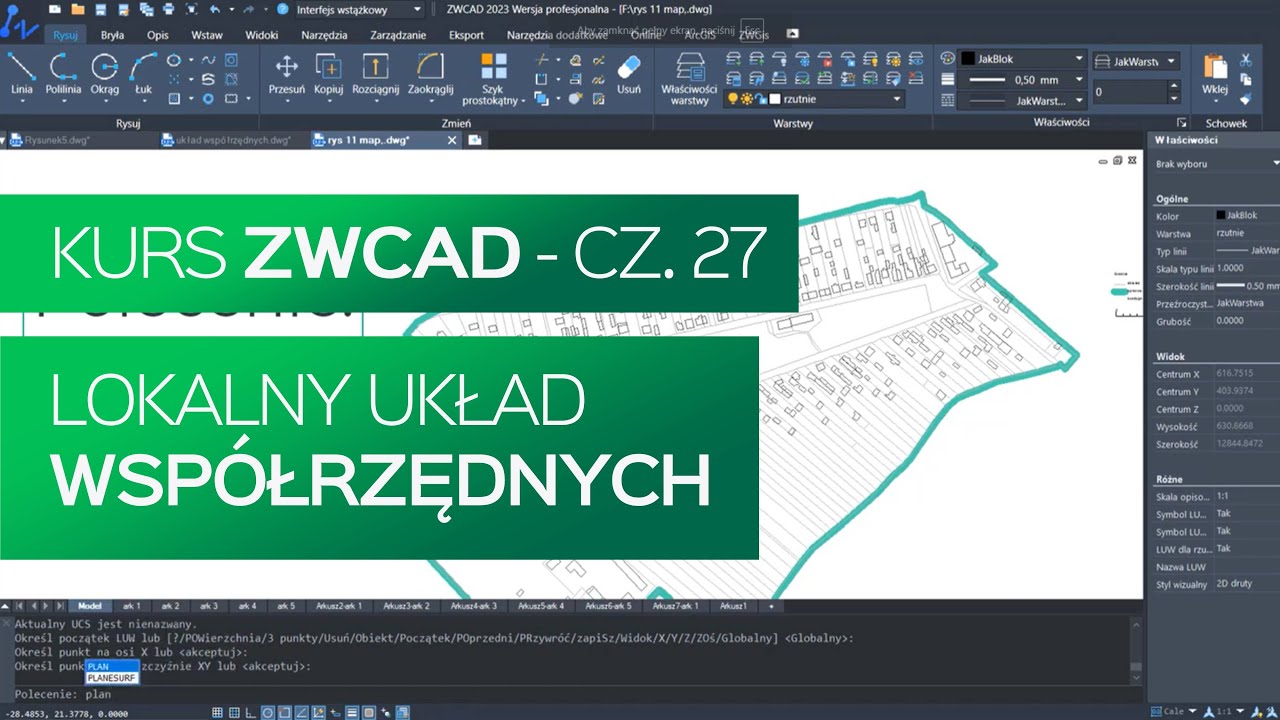Screen dimensions: 1280x720
Task: Click the Wklej (paste) button
Action: (1215, 73)
